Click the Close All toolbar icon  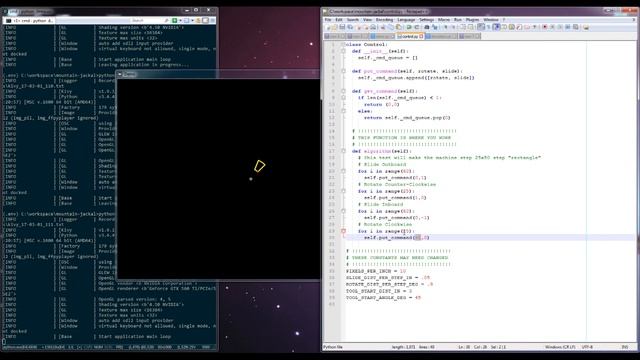[366, 27]
